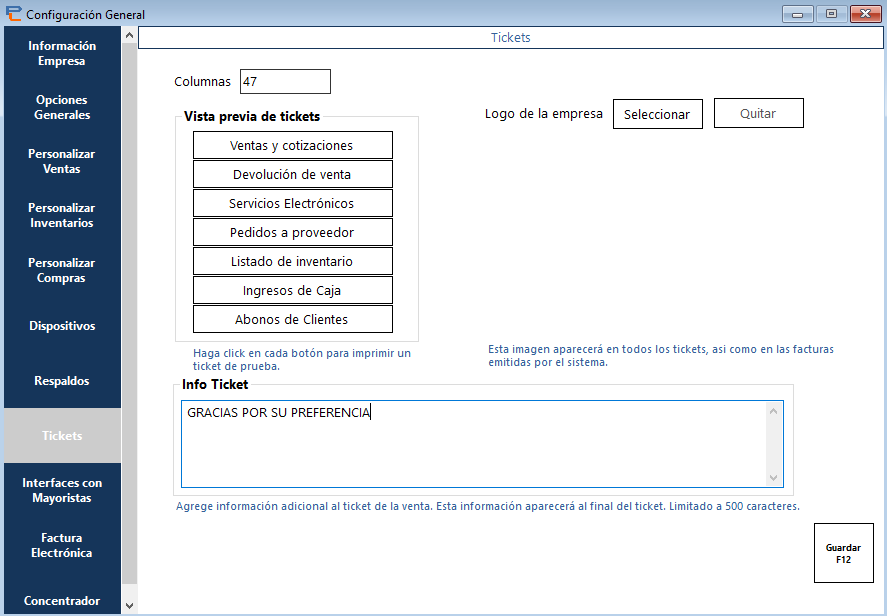Click the Info Ticket group label
887x616 pixels.
click(x=215, y=385)
